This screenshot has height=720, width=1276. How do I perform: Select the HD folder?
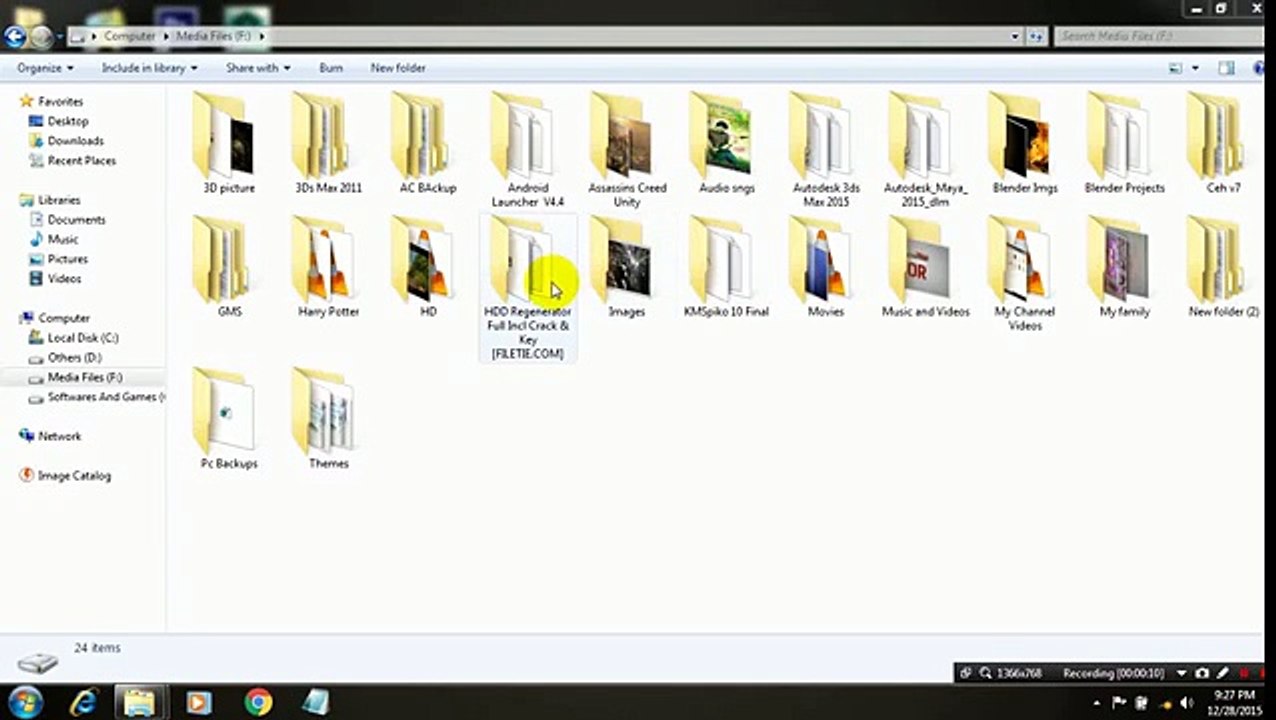[428, 266]
